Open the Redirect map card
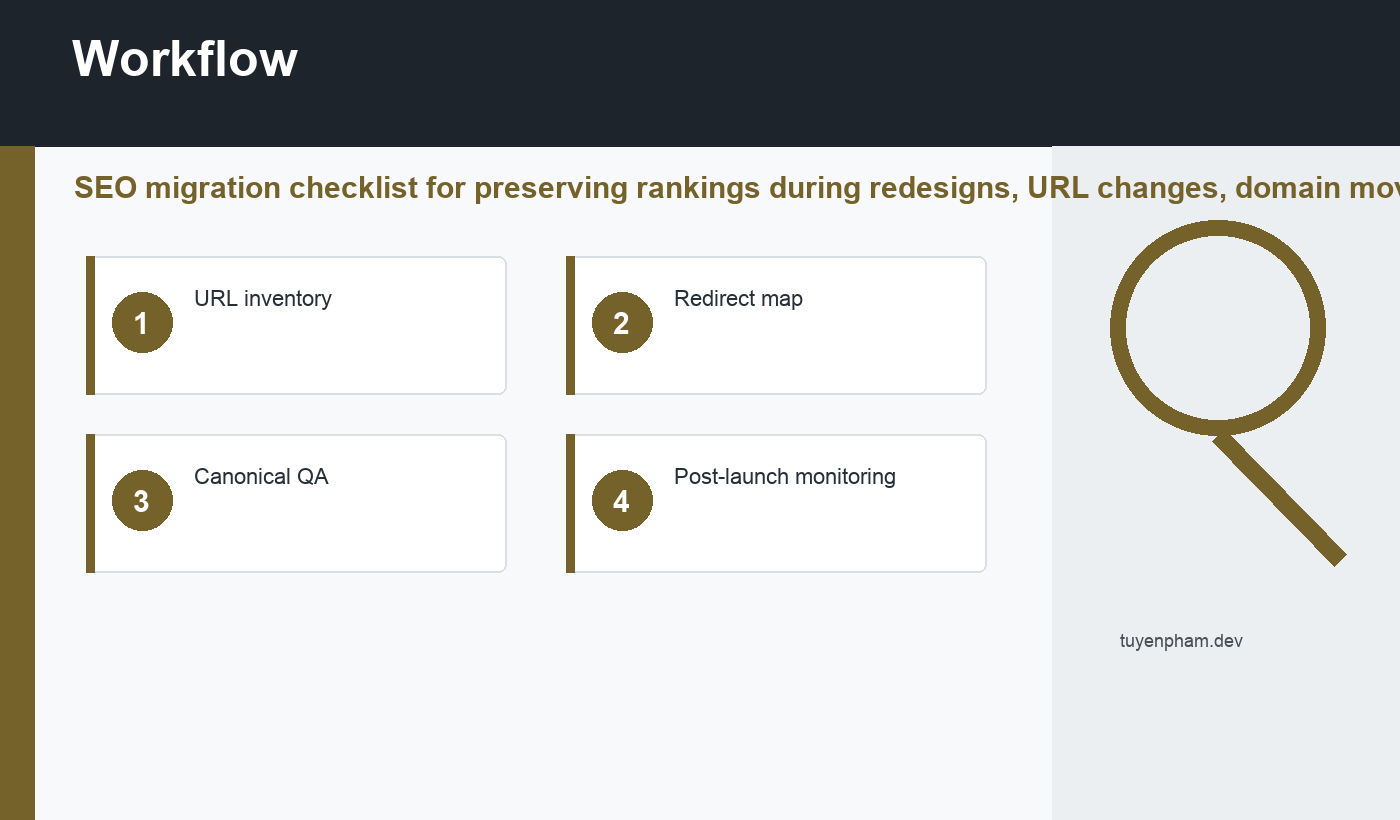Viewport: 1400px width, 820px height. [776, 325]
